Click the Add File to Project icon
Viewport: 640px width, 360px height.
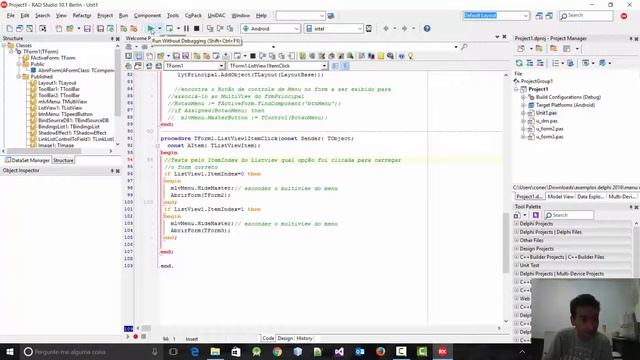click(124, 29)
